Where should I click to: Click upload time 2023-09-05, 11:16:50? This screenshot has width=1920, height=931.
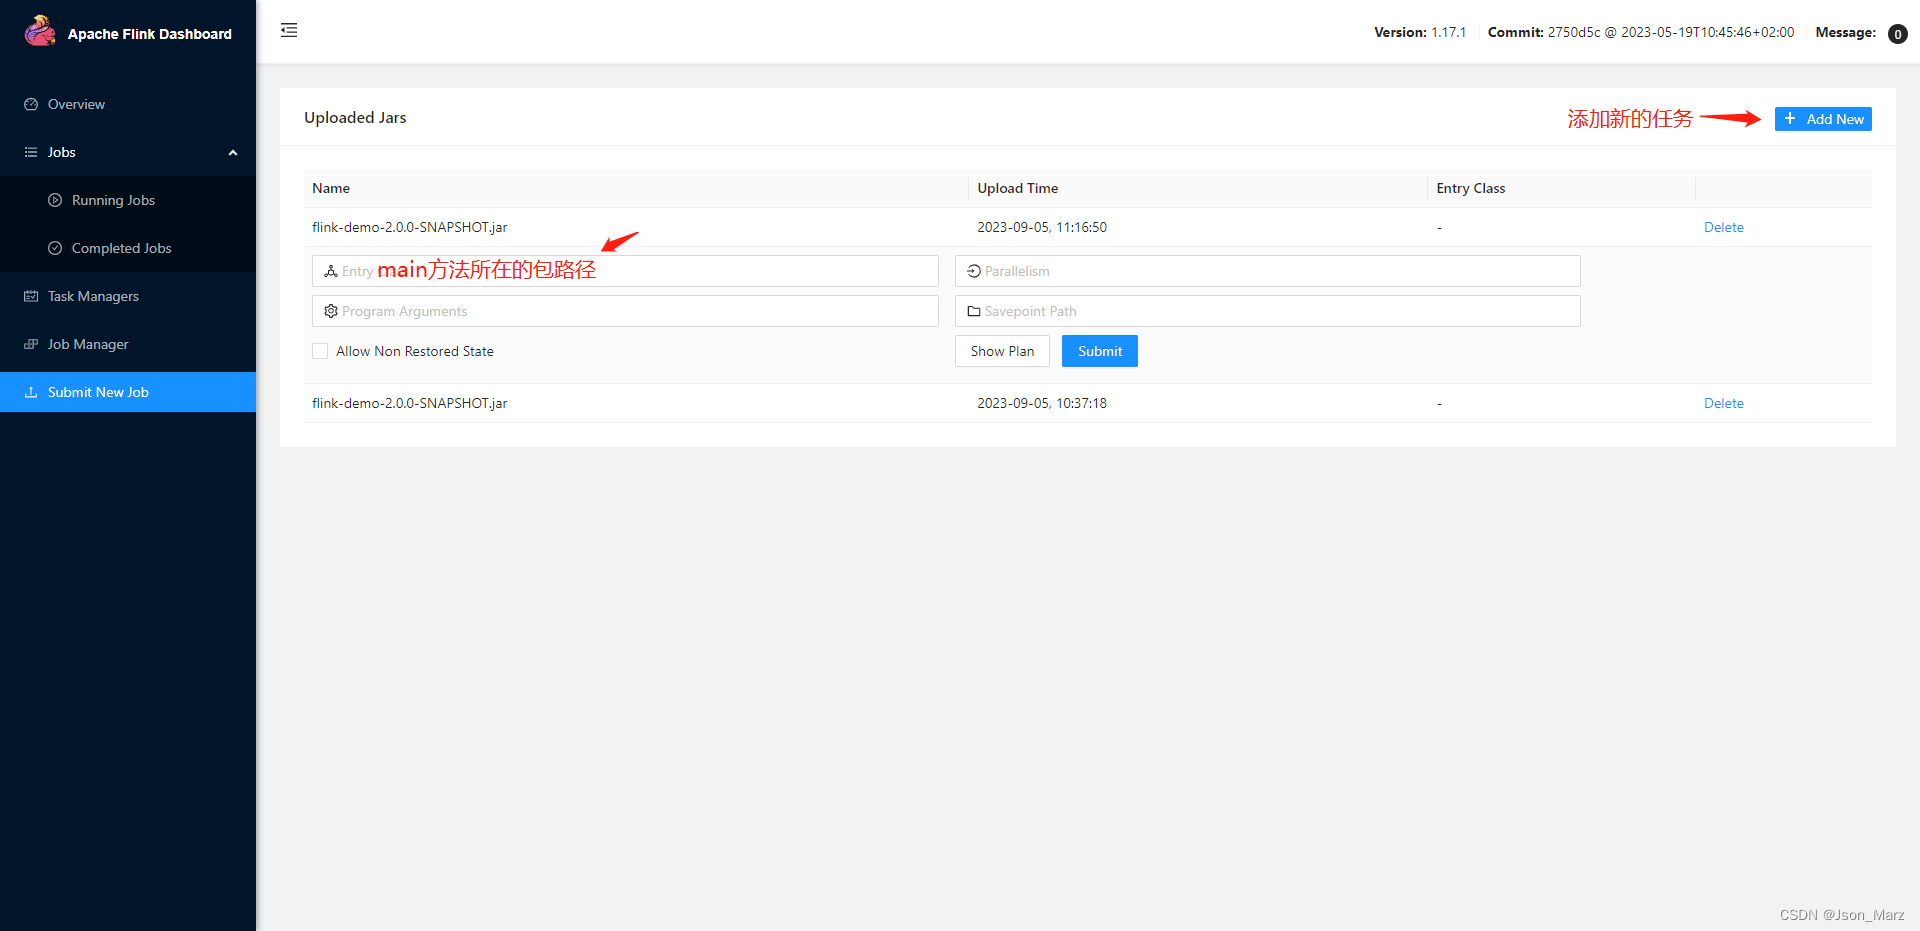pos(1042,227)
